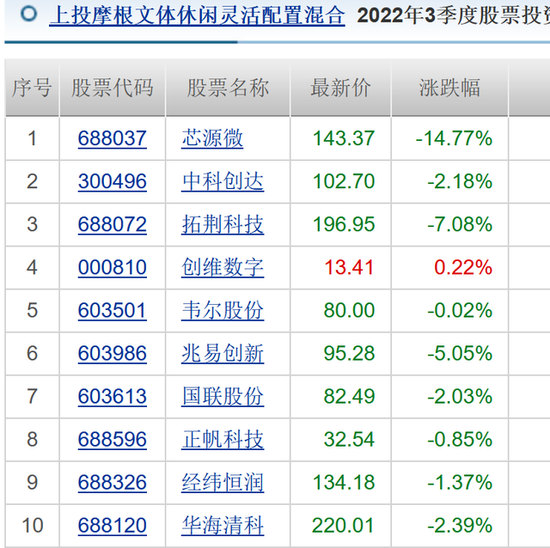Open stock code 000810 link
Viewport: 550px width, 548px height.
coord(112,267)
